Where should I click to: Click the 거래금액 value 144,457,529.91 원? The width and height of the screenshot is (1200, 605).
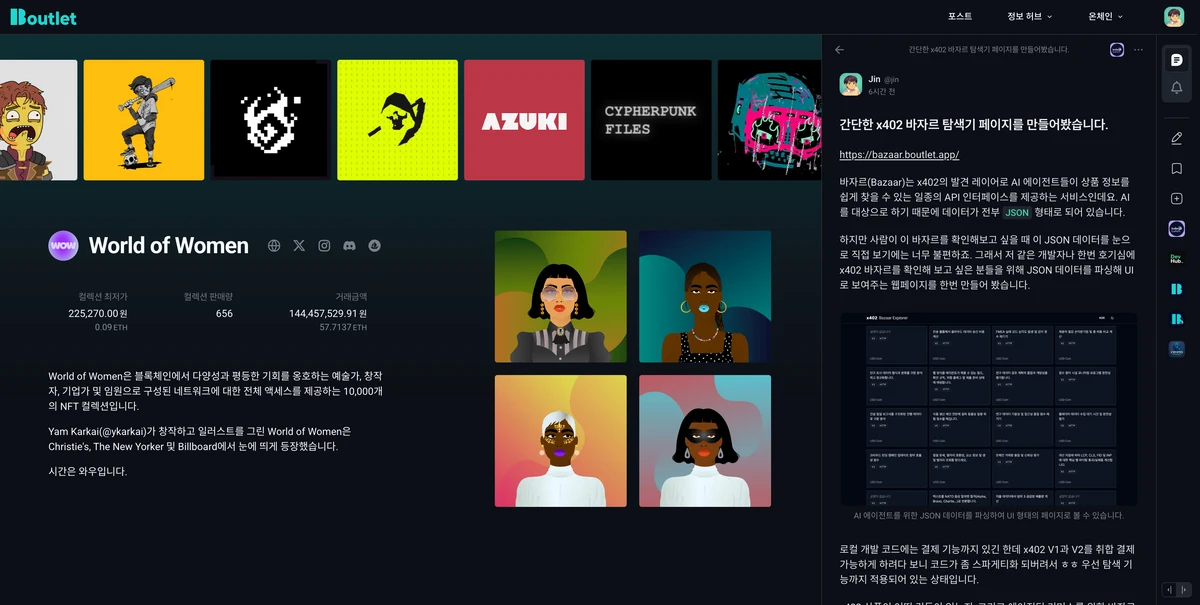point(328,313)
